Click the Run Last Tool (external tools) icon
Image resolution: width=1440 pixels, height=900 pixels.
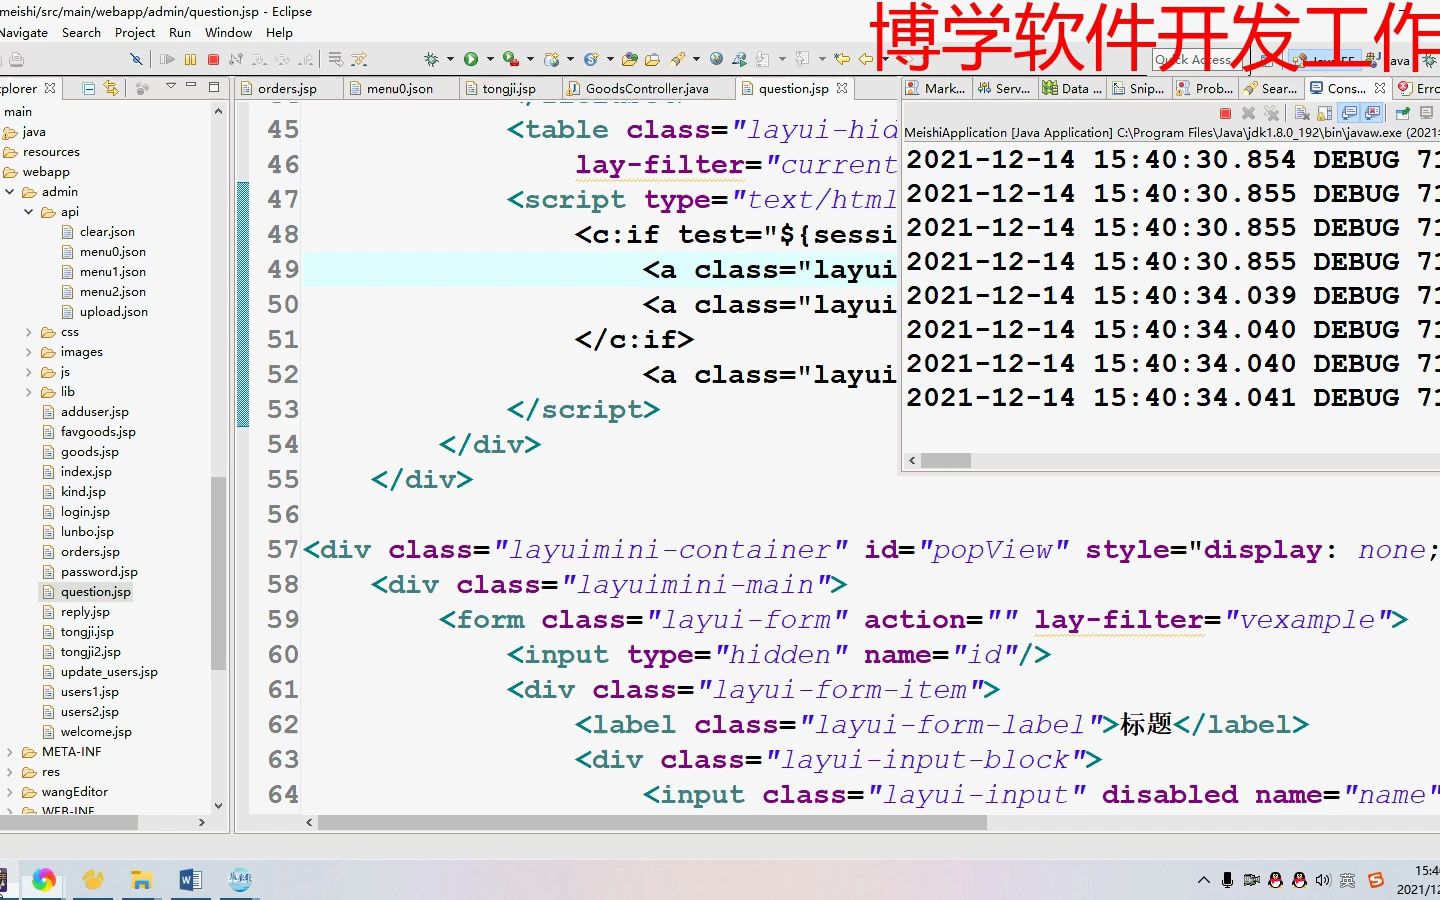point(510,59)
